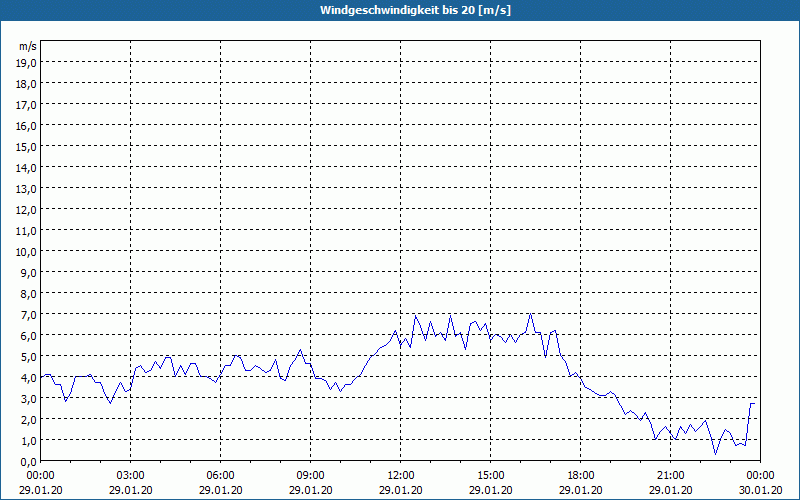800x500 pixels.
Task: Select the 0,0 y-axis label
Action: 30,462
